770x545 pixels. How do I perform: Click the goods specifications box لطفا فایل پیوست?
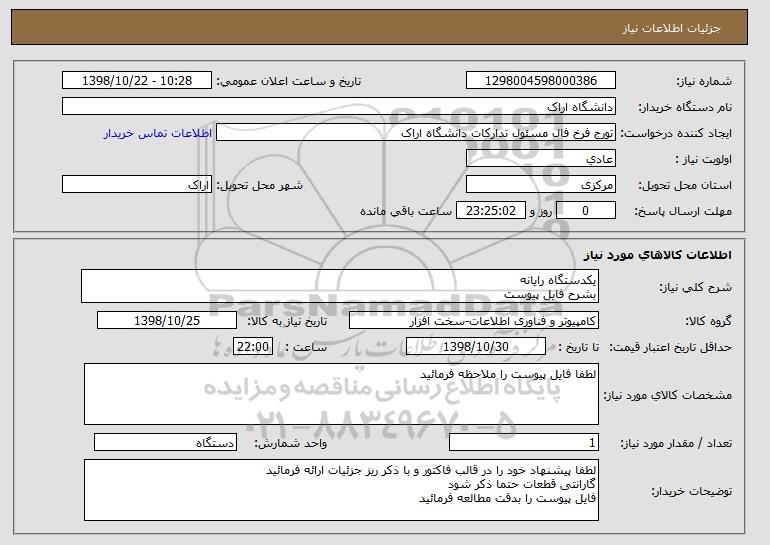pyautogui.click(x=341, y=394)
